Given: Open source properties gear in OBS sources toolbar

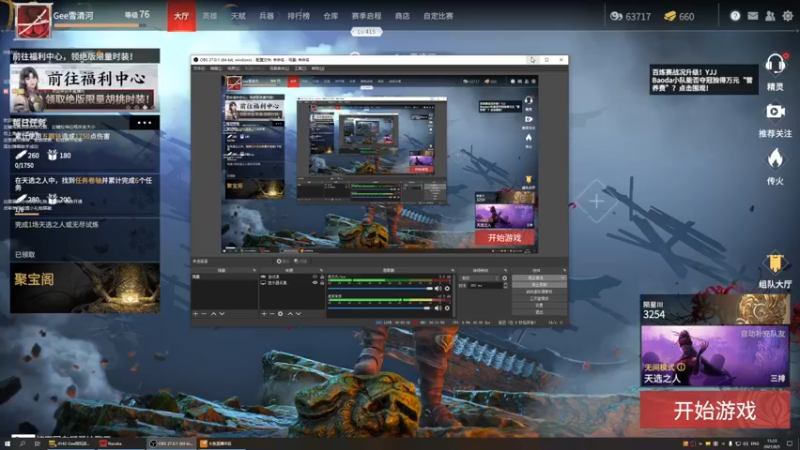Looking at the screenshot, I should pos(280,314).
